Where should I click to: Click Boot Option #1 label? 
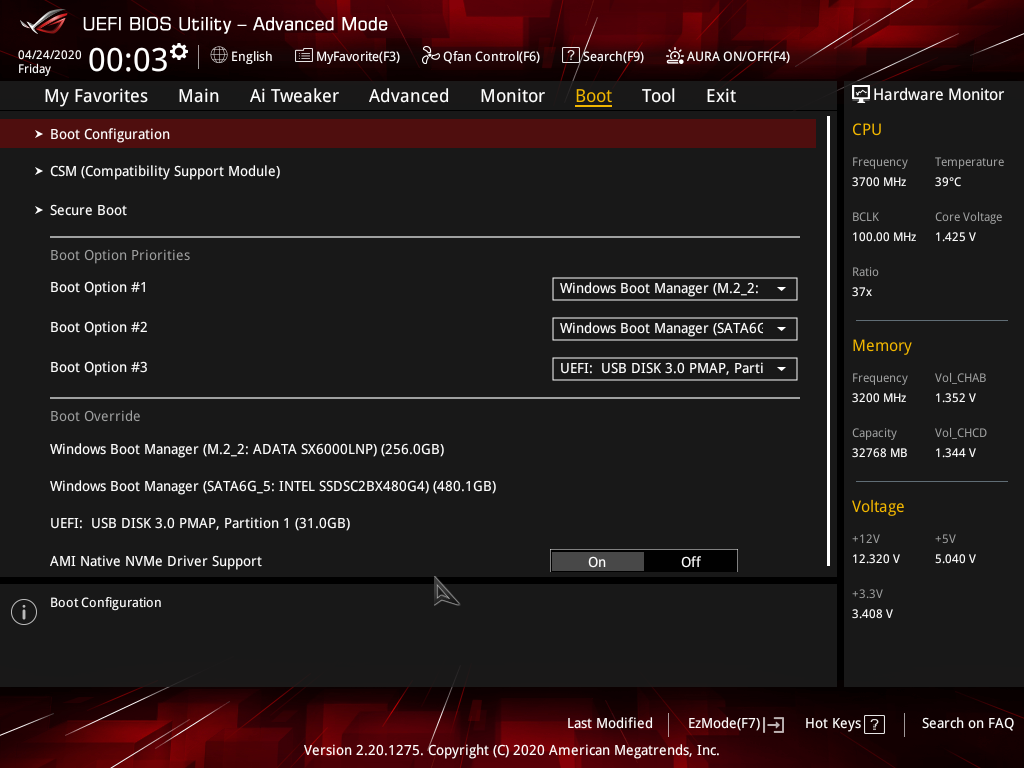point(99,287)
